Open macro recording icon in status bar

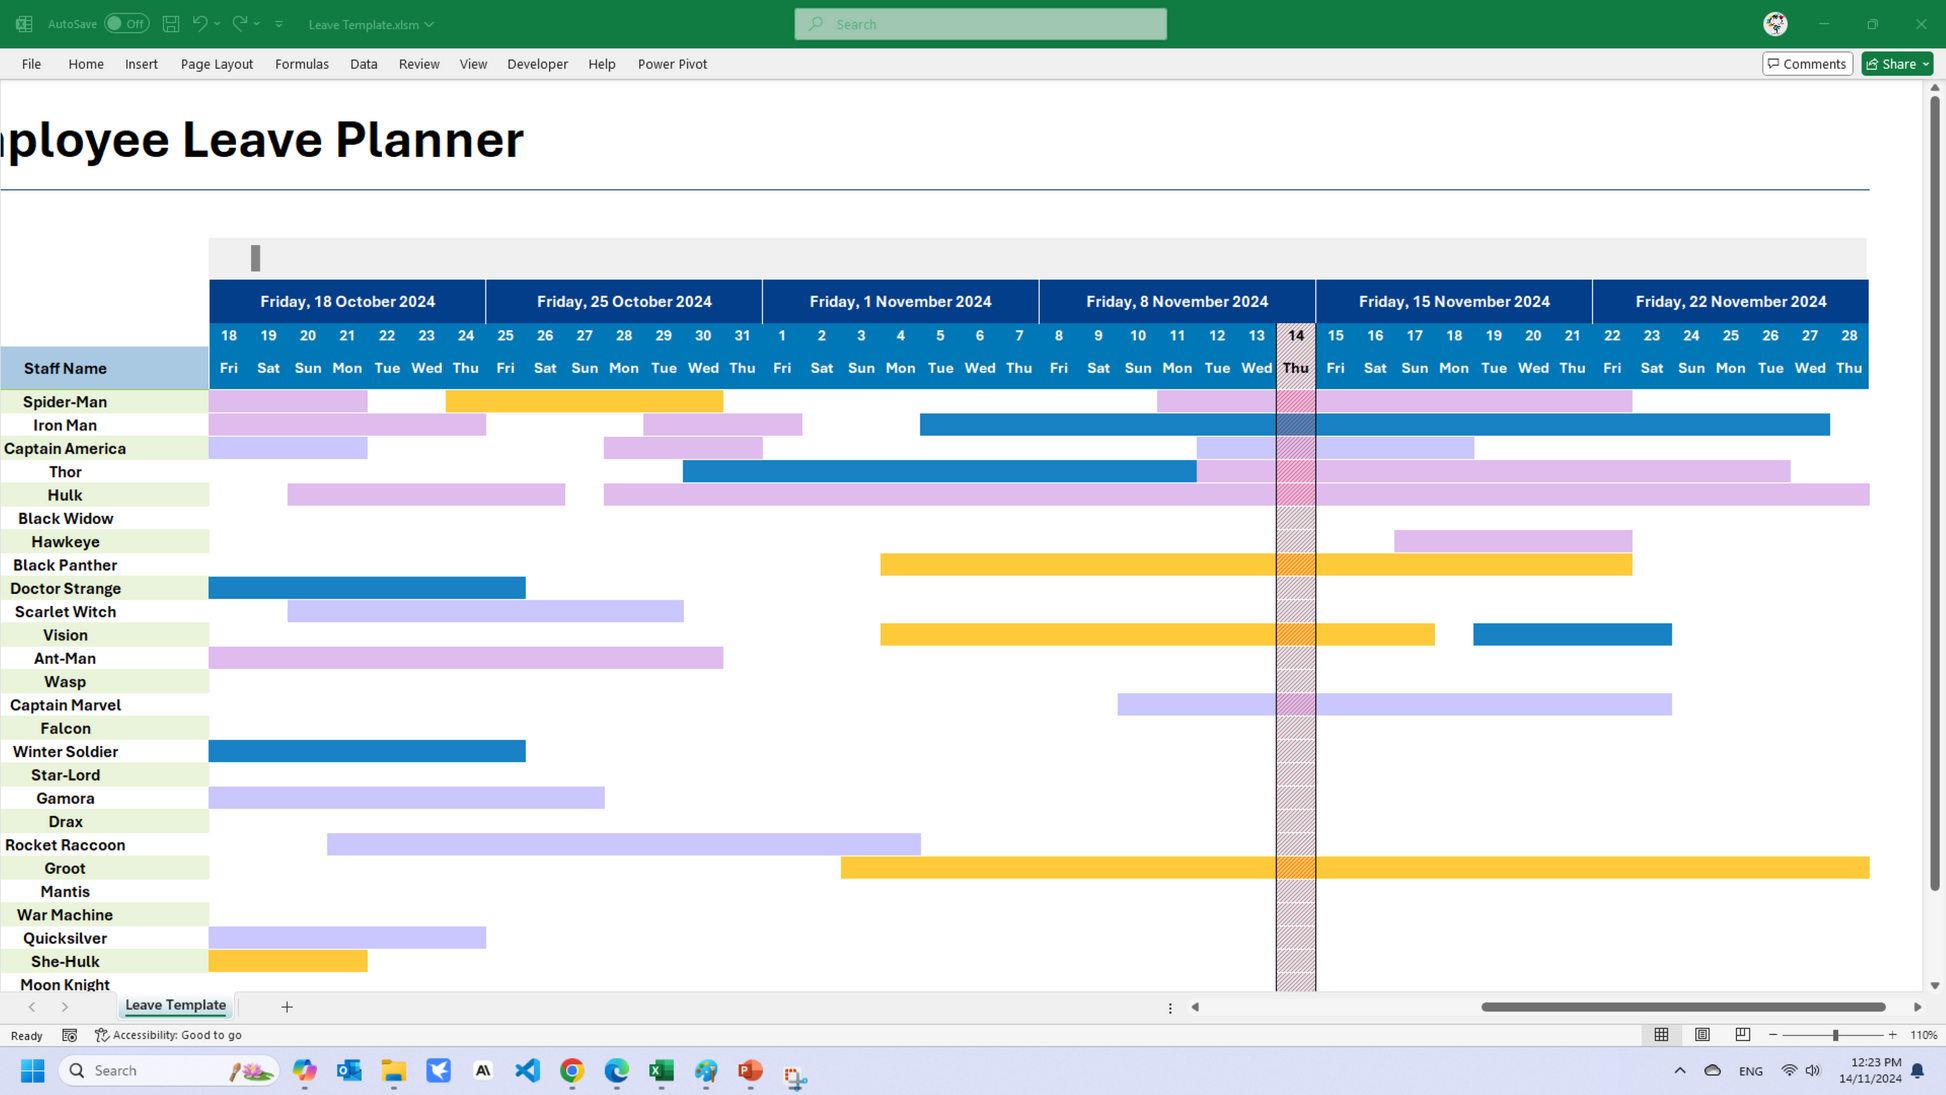pos(69,1035)
